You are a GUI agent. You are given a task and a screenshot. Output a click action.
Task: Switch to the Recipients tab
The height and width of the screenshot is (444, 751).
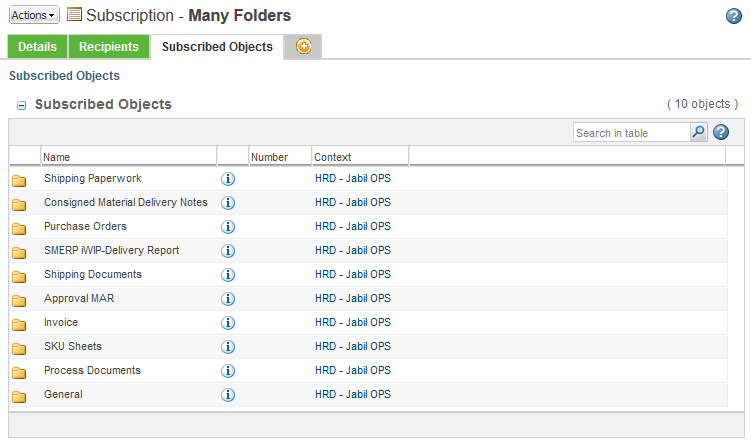(109, 46)
